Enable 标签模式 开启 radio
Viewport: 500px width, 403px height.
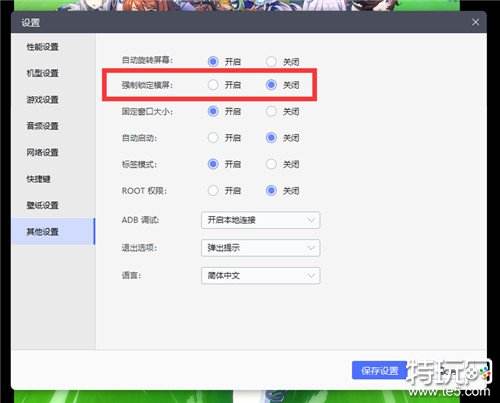[x=213, y=164]
